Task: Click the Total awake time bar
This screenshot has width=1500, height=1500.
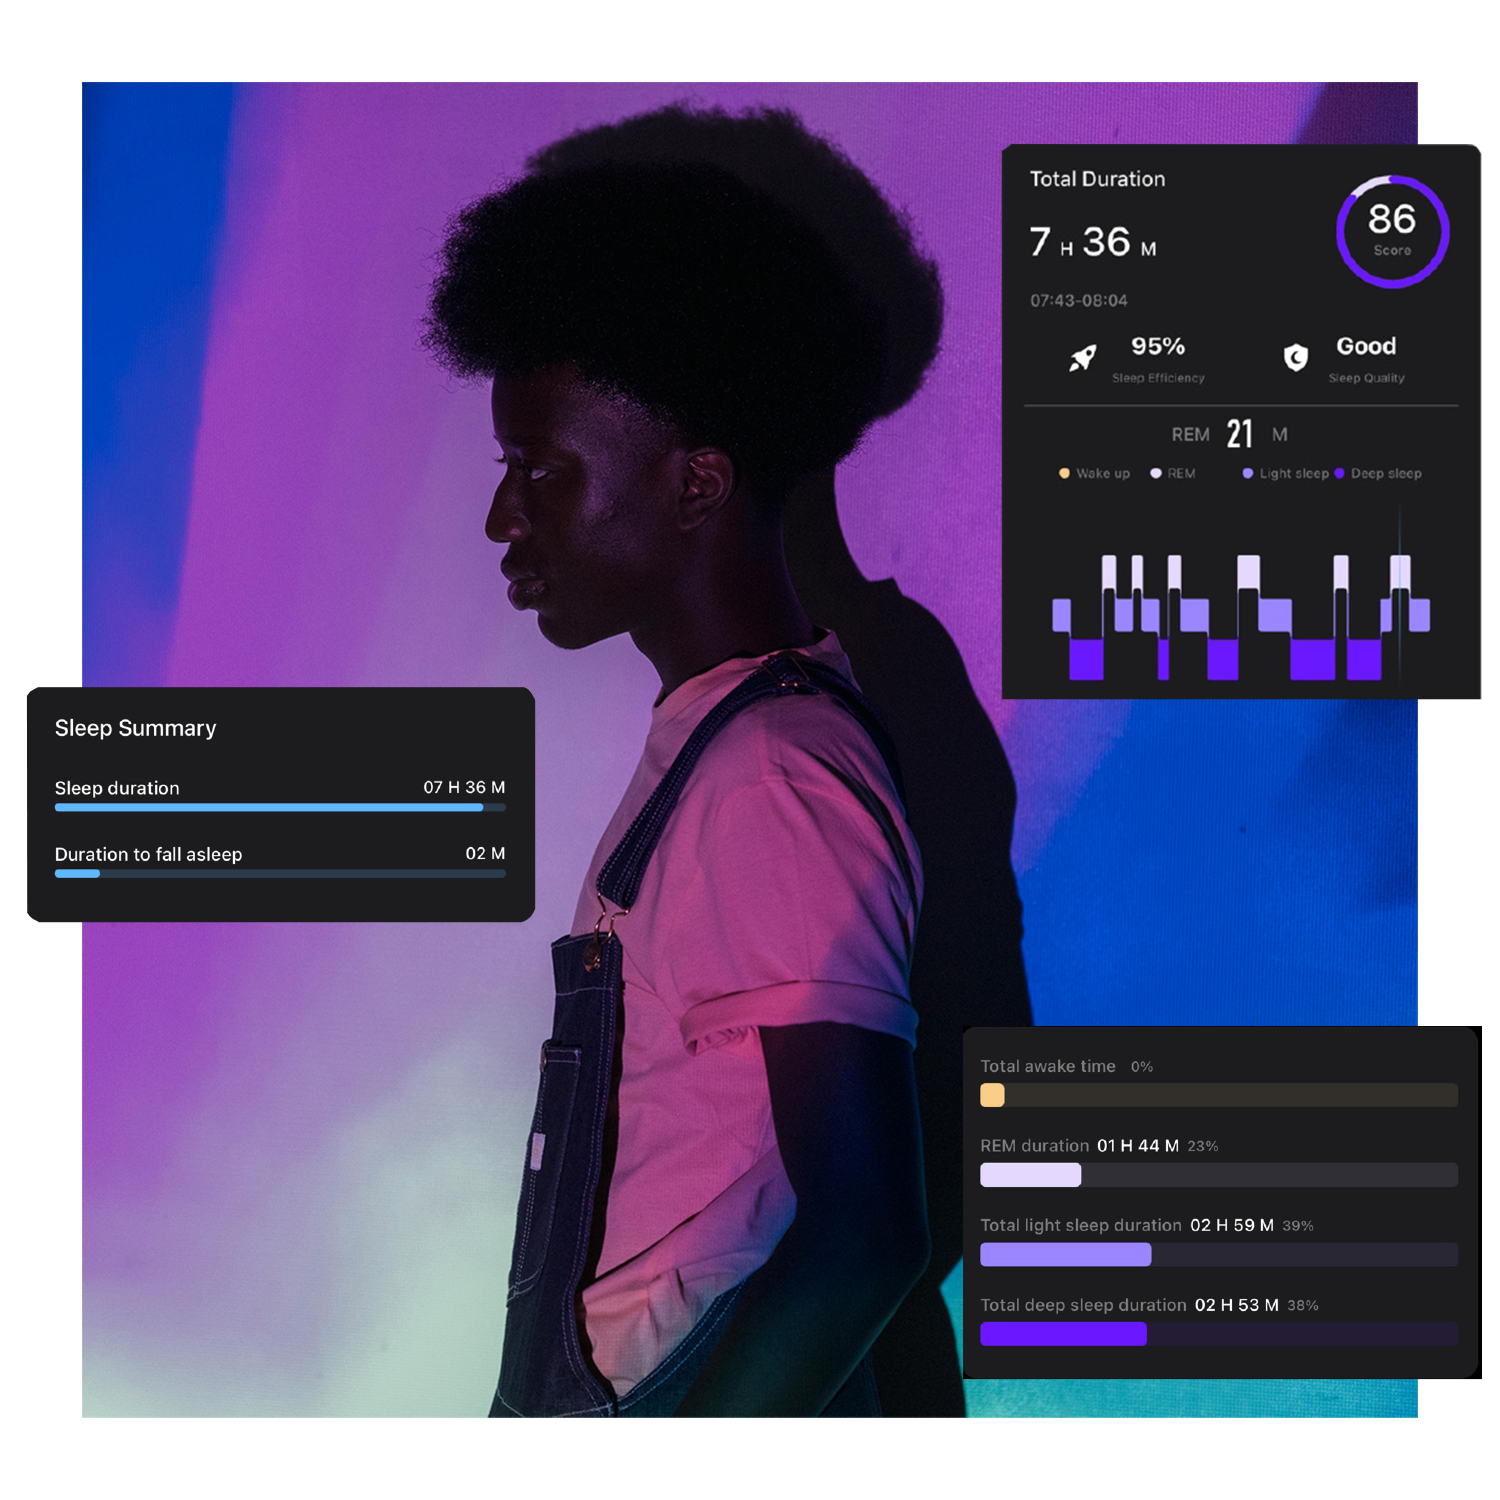Action: click(1218, 1095)
